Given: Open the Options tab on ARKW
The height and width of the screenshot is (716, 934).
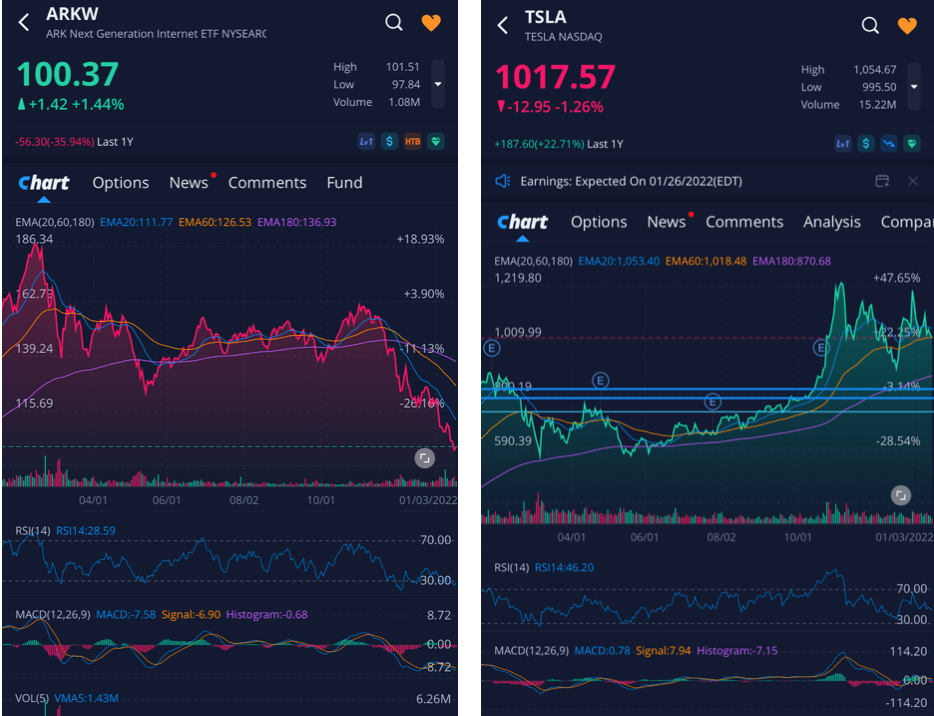Looking at the screenshot, I should coord(120,183).
